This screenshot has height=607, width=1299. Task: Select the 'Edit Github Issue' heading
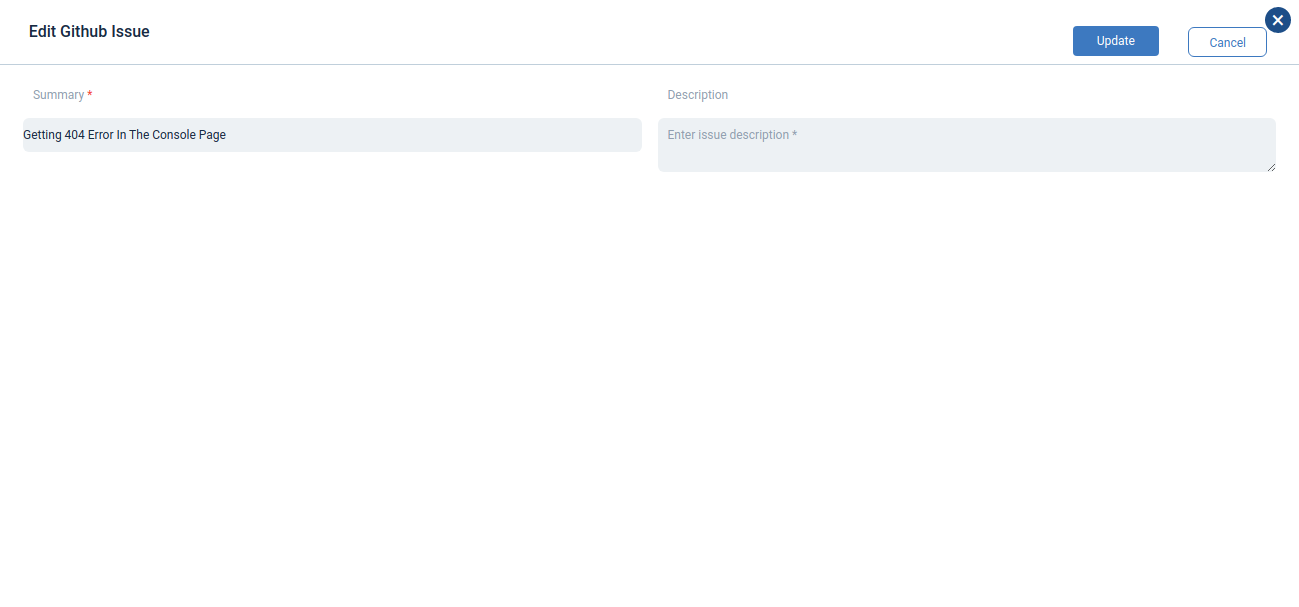pos(89,32)
